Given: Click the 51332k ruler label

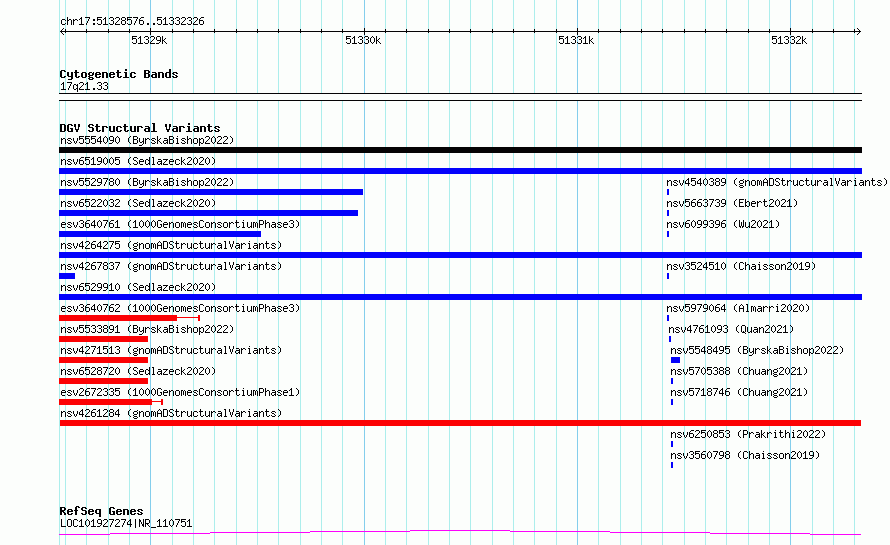Looking at the screenshot, I should tap(789, 40).
